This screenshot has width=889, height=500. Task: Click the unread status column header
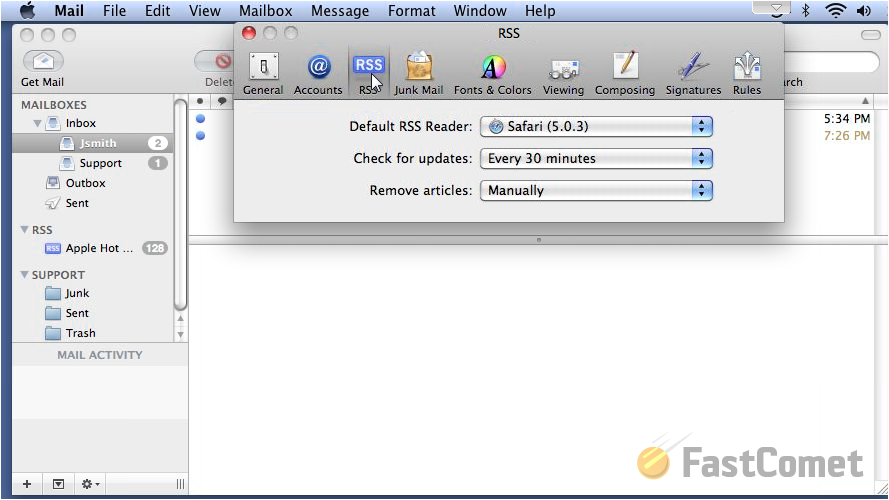(x=200, y=101)
